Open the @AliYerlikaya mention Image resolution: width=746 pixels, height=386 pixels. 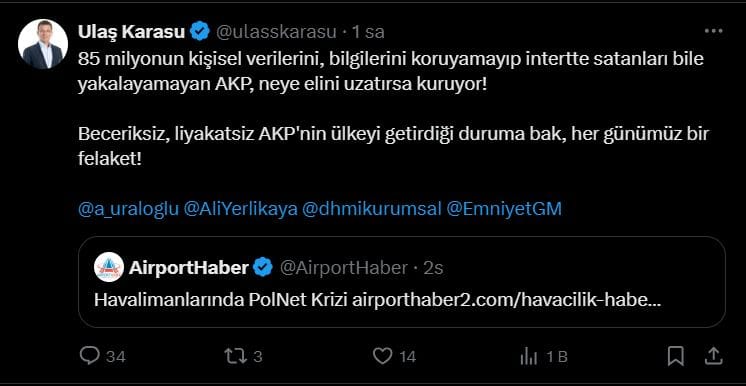tap(240, 209)
